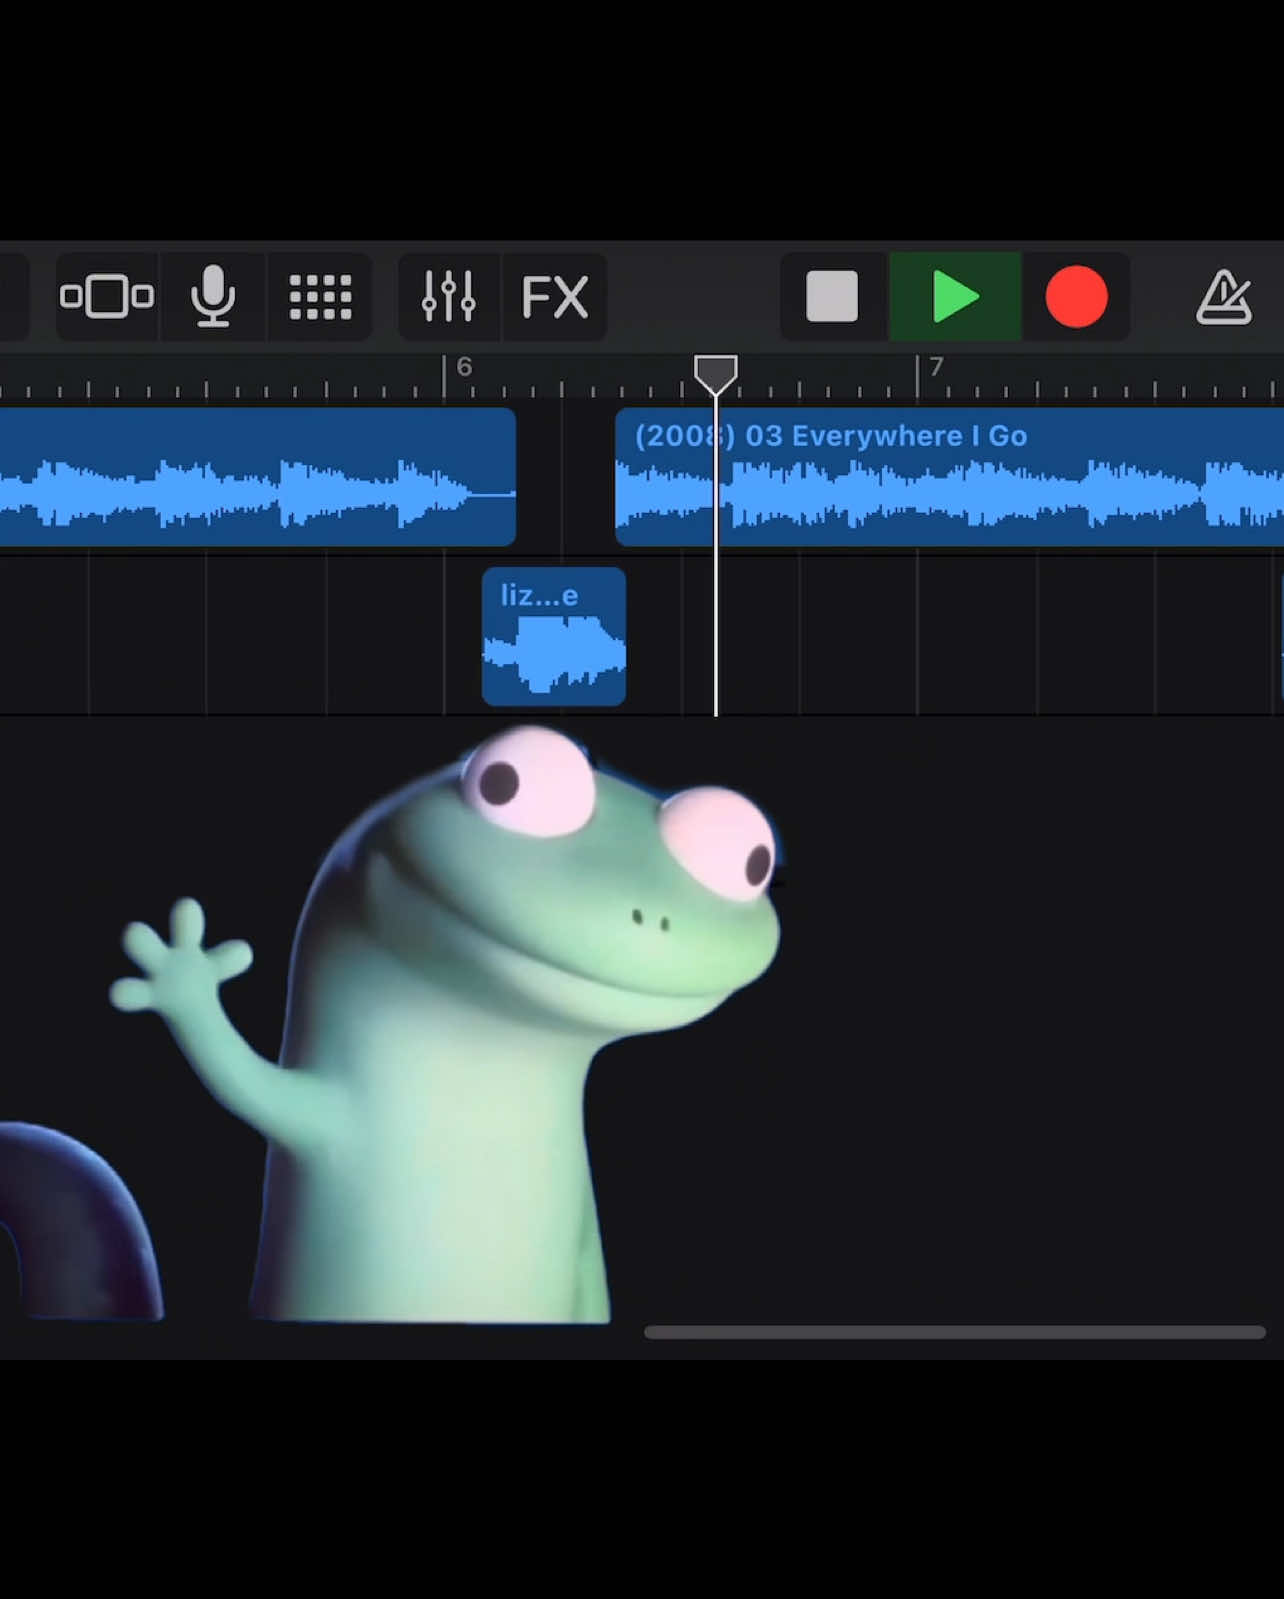1284x1599 pixels.
Task: Toggle the metronome icon
Action: coord(1224,297)
